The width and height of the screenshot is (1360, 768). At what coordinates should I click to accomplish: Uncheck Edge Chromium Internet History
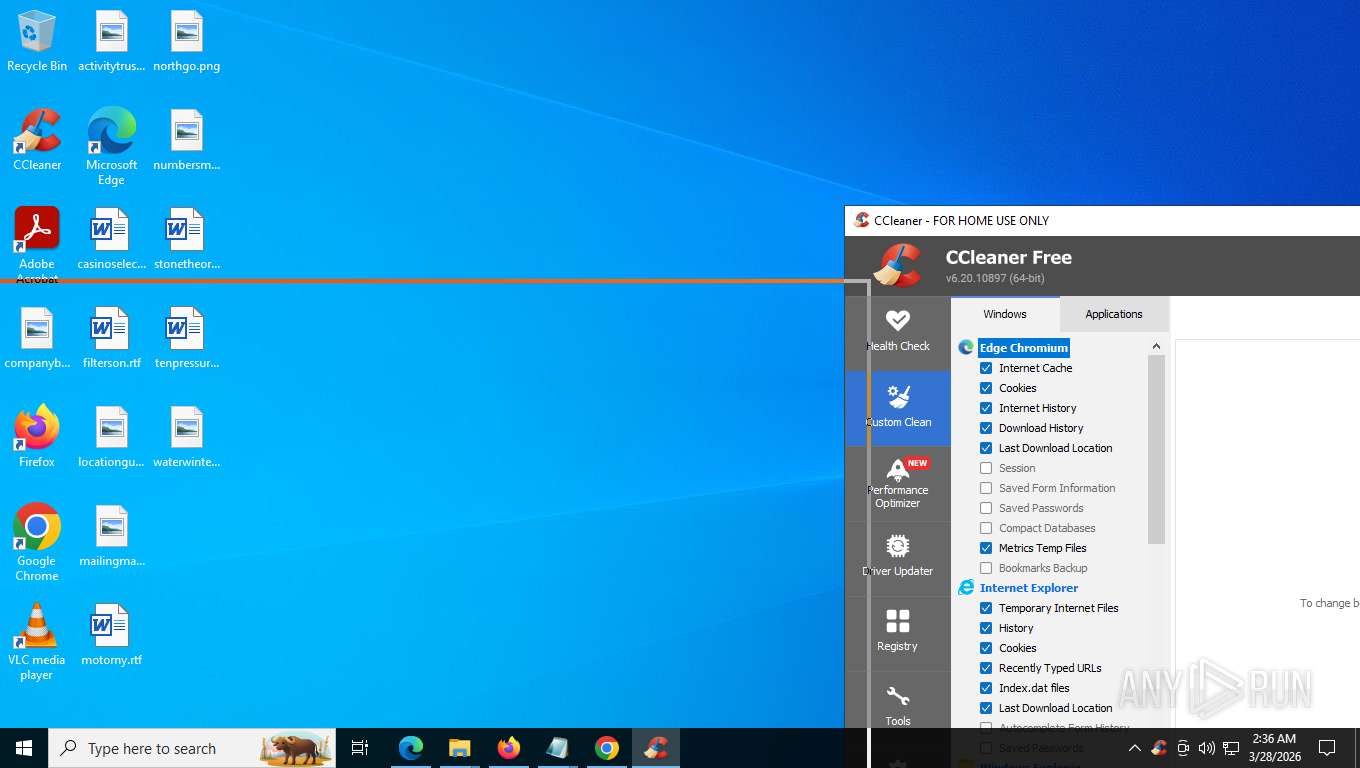pos(986,408)
